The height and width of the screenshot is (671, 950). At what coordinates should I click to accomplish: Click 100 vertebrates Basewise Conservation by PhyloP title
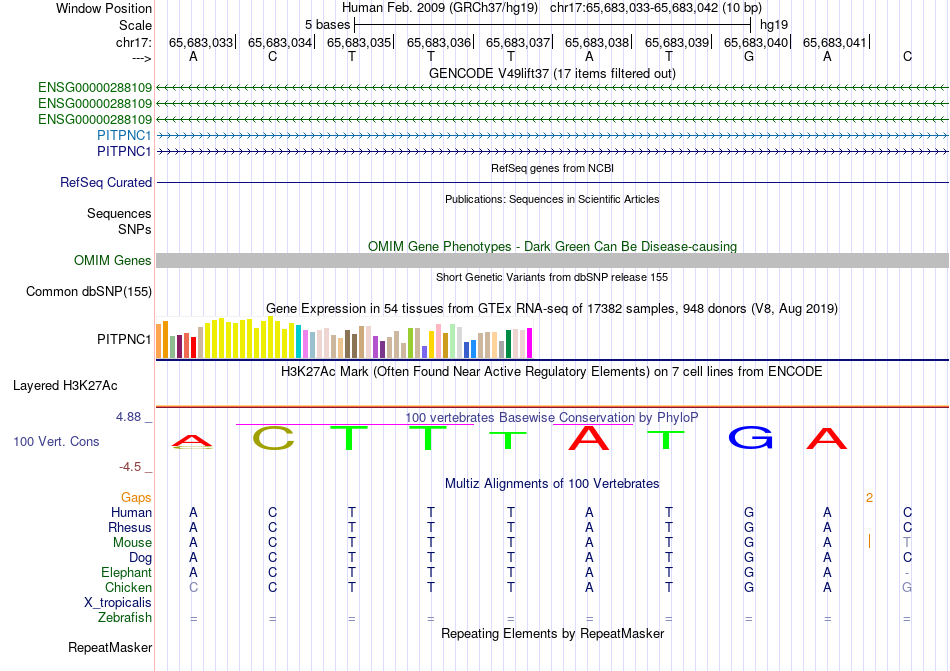point(552,417)
